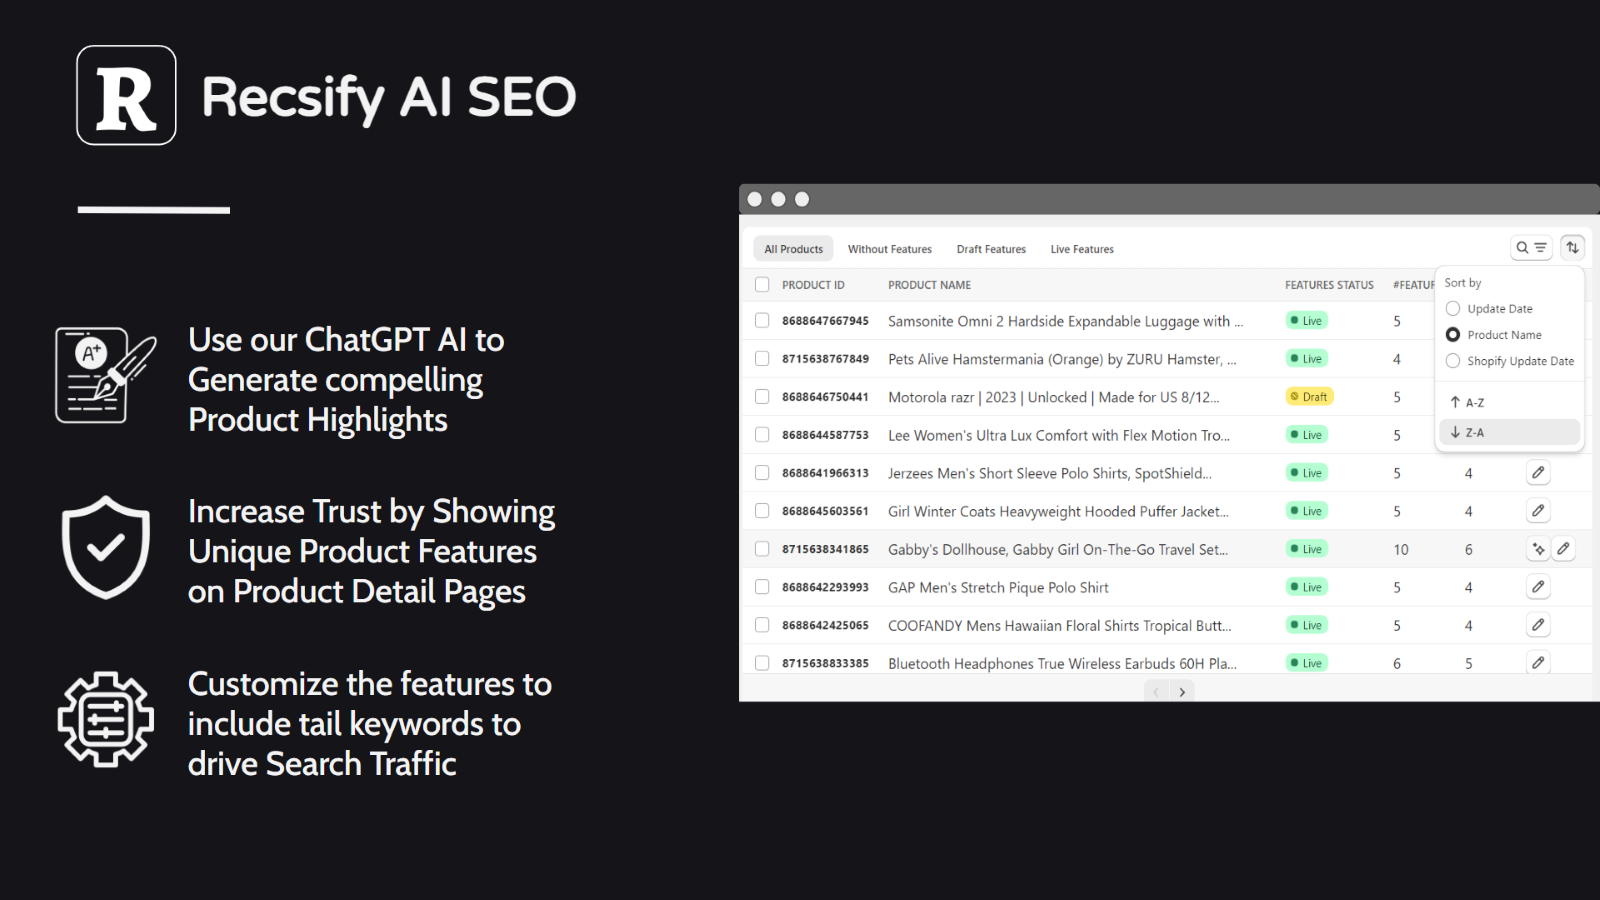Click the sort arrows button

pyautogui.click(x=1573, y=247)
